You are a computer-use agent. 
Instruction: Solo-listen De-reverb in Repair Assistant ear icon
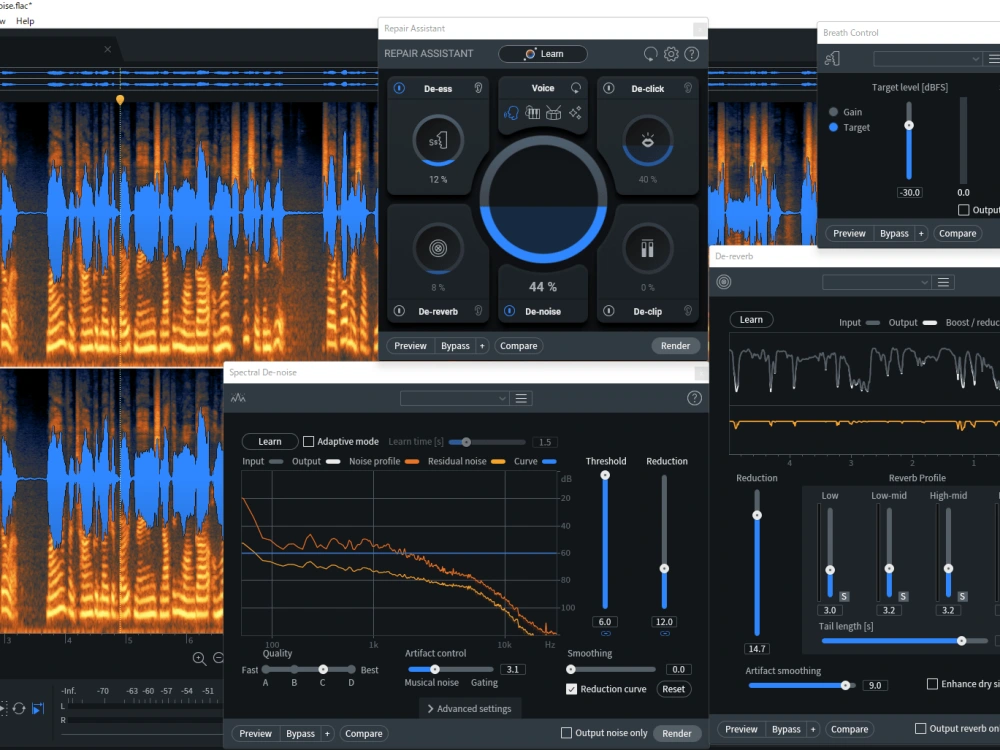(478, 311)
